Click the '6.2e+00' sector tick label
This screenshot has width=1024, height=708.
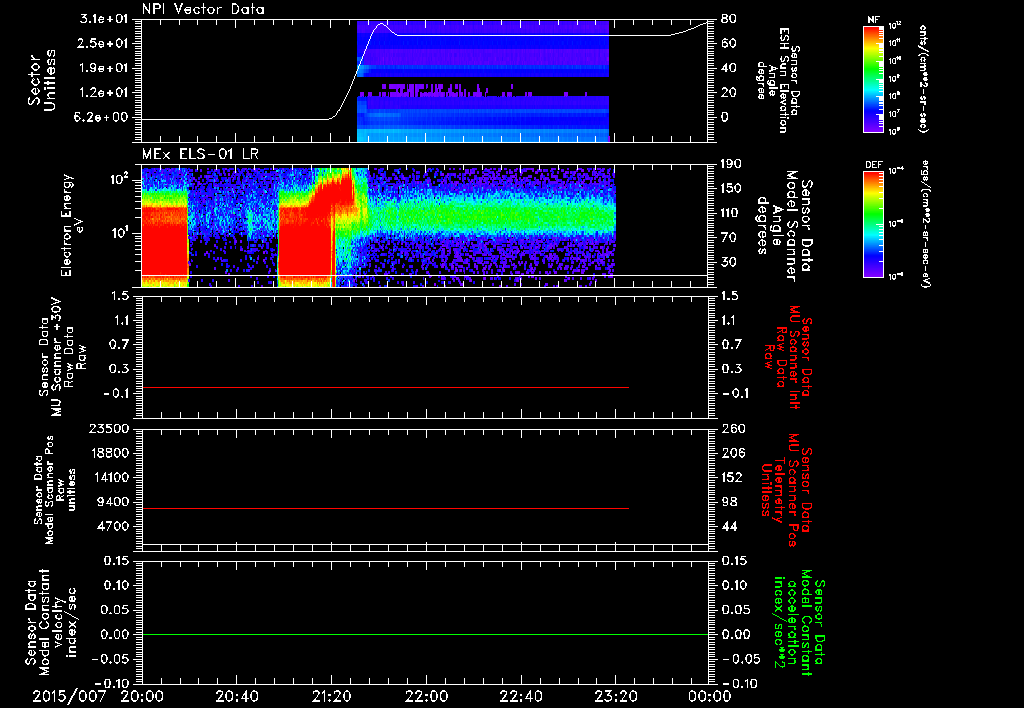[x=102, y=118]
